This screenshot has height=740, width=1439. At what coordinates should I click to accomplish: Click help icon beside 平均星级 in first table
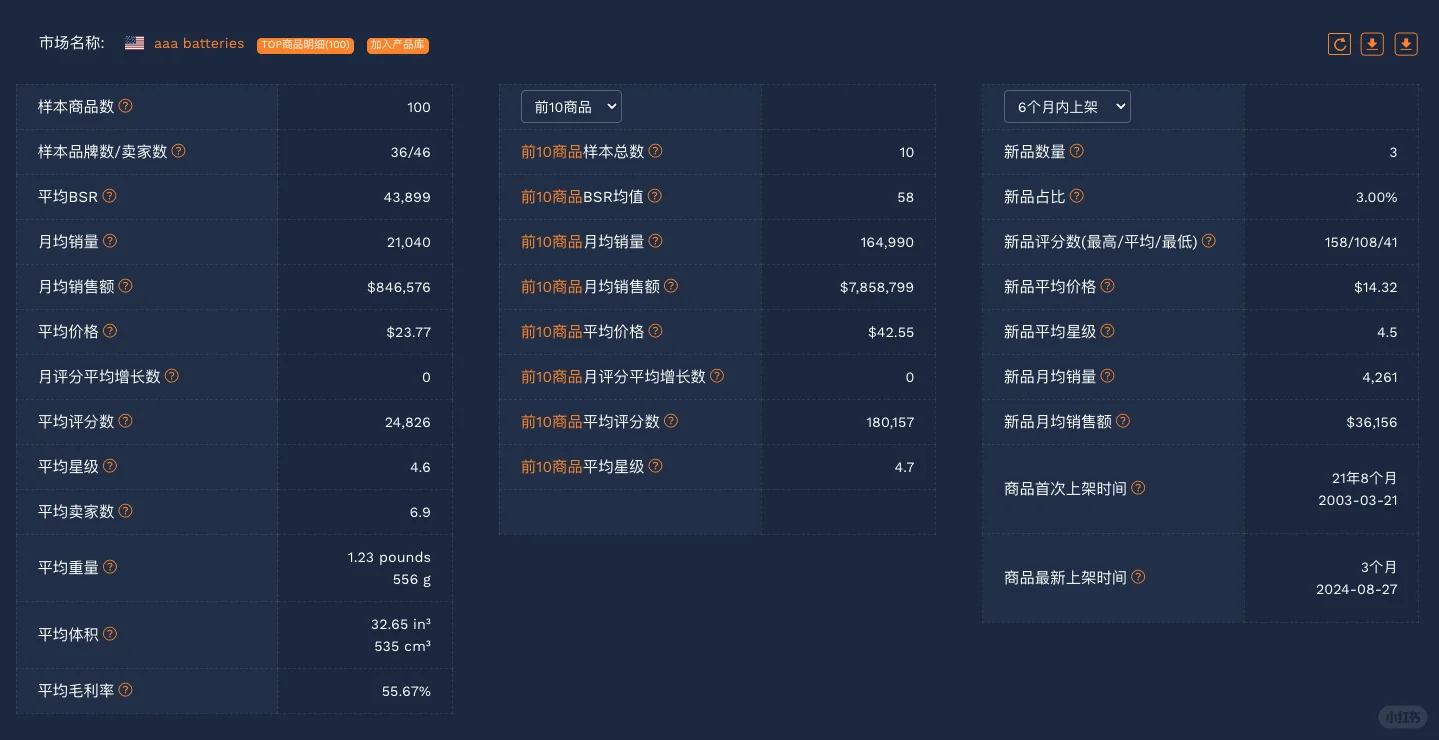tap(110, 466)
